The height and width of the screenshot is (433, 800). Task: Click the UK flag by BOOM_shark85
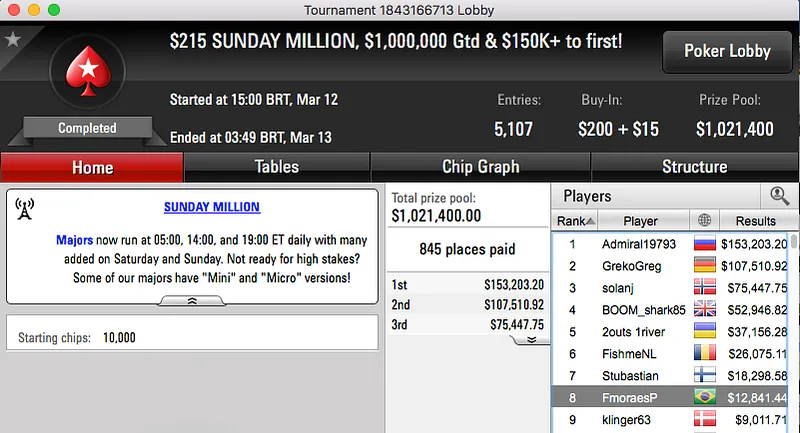click(707, 309)
